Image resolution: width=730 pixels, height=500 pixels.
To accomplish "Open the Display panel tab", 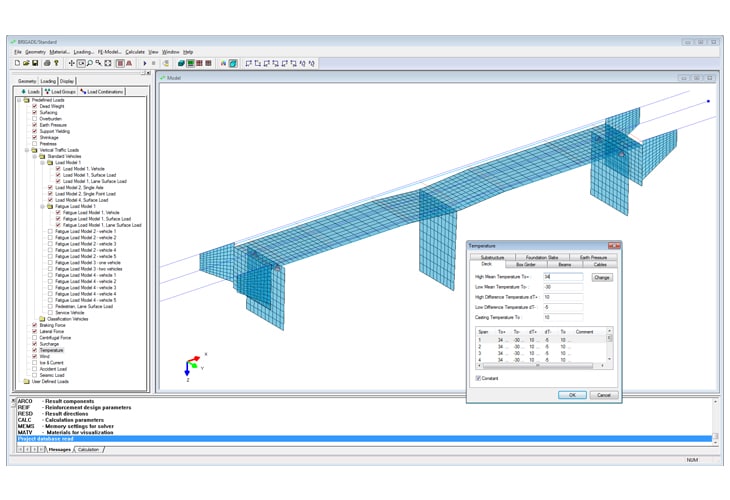I will point(67,81).
